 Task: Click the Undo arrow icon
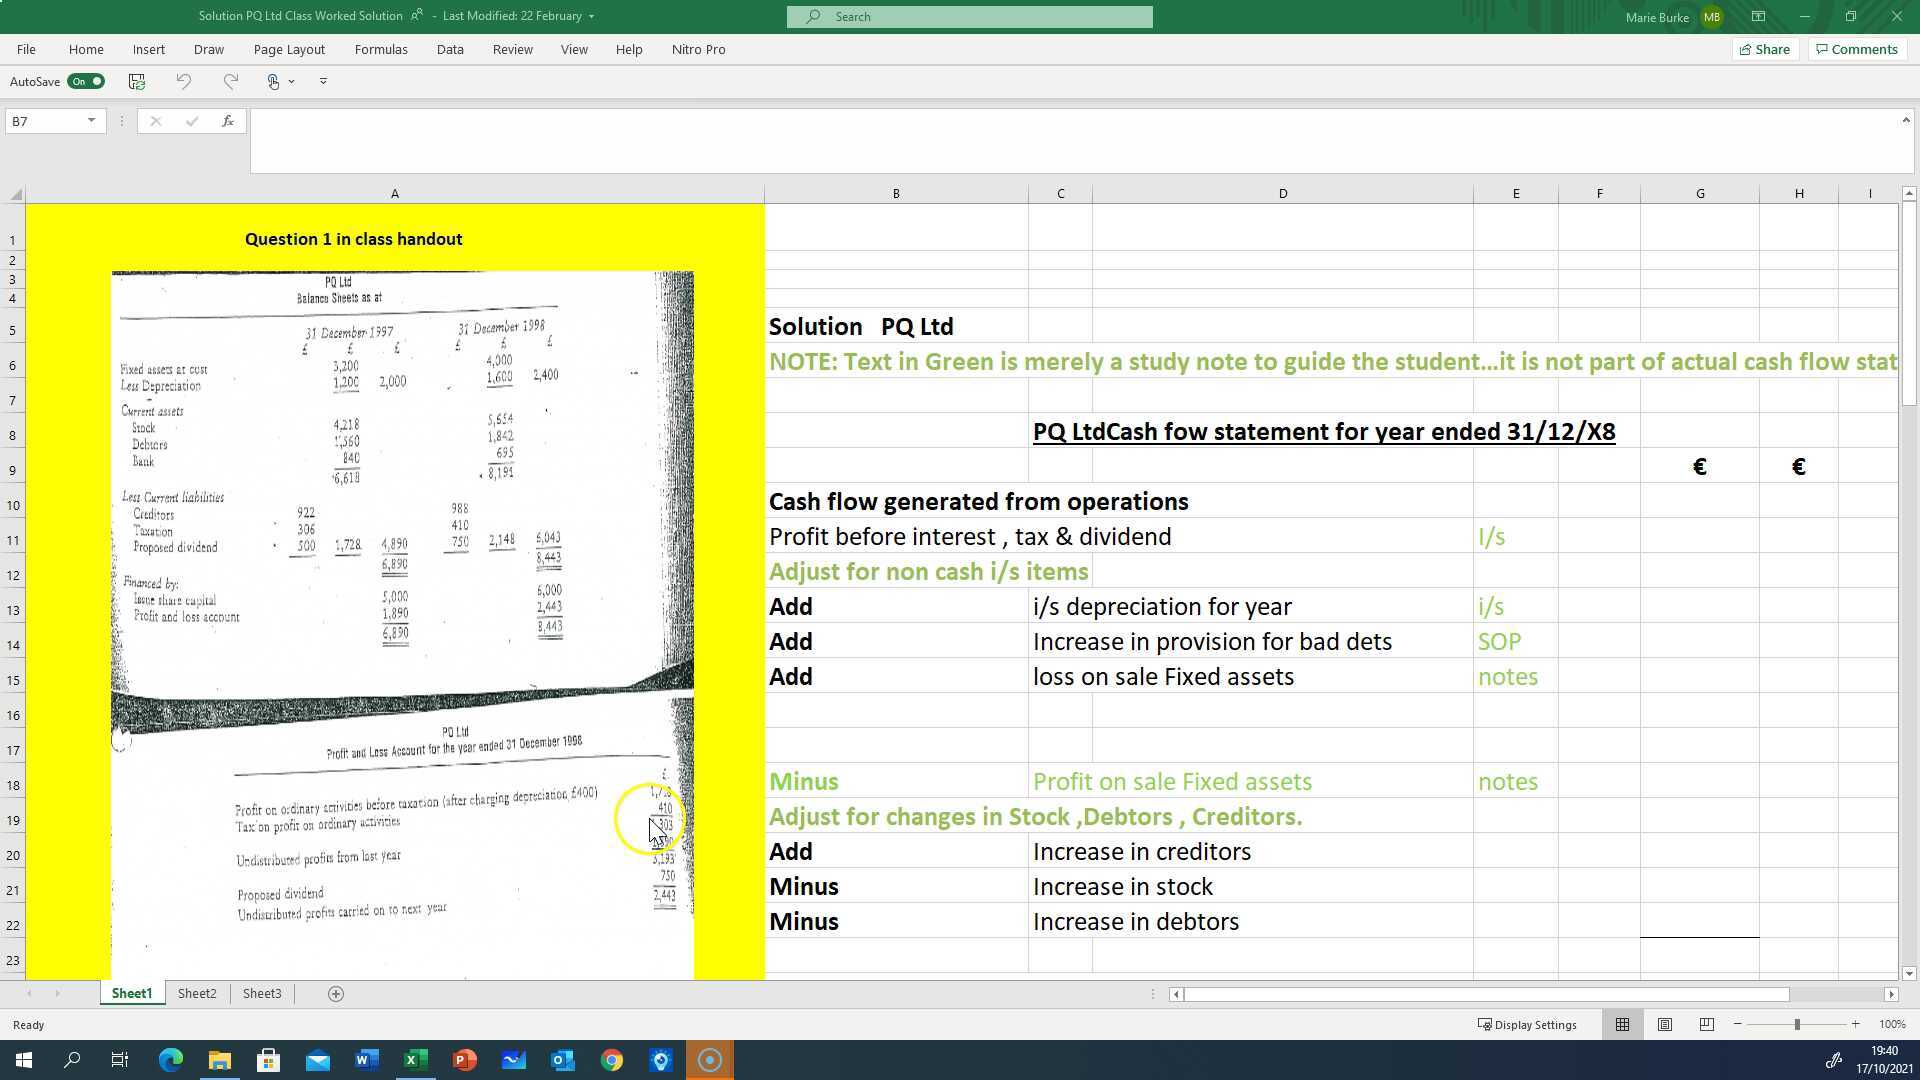coord(183,81)
